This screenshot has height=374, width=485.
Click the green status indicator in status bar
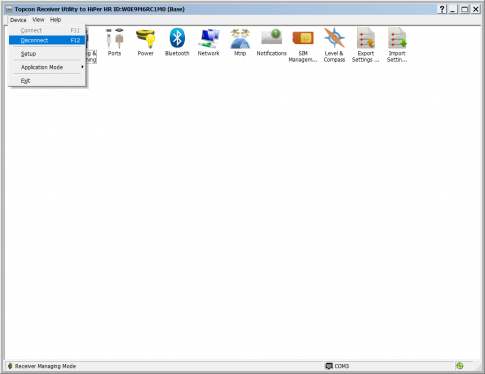pos(460,366)
